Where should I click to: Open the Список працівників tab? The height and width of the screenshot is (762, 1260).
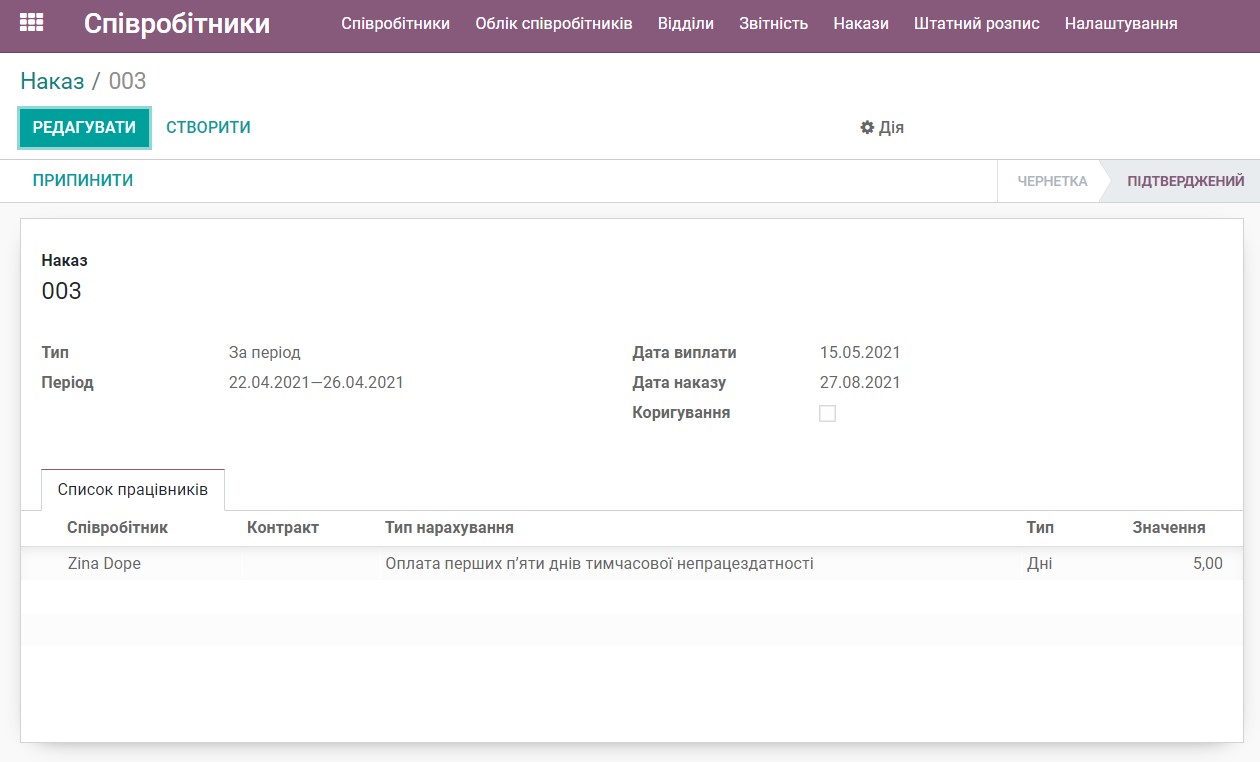[131, 489]
